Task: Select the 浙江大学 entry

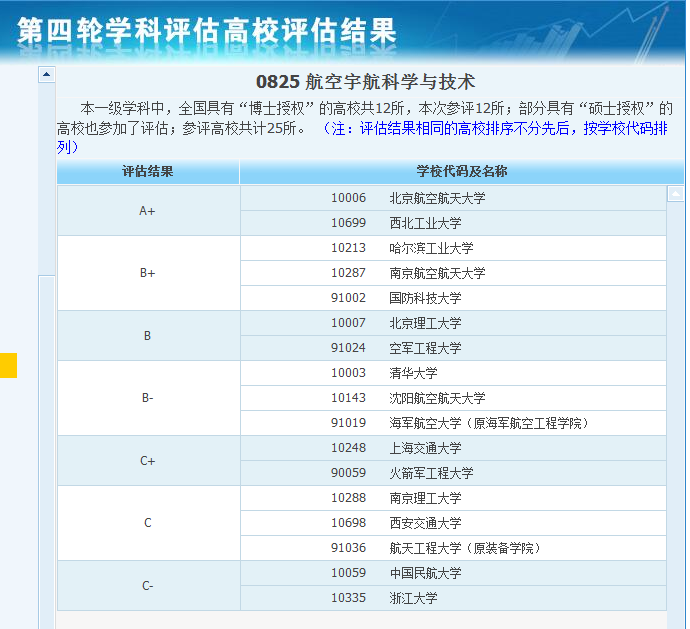Action: 413,598
